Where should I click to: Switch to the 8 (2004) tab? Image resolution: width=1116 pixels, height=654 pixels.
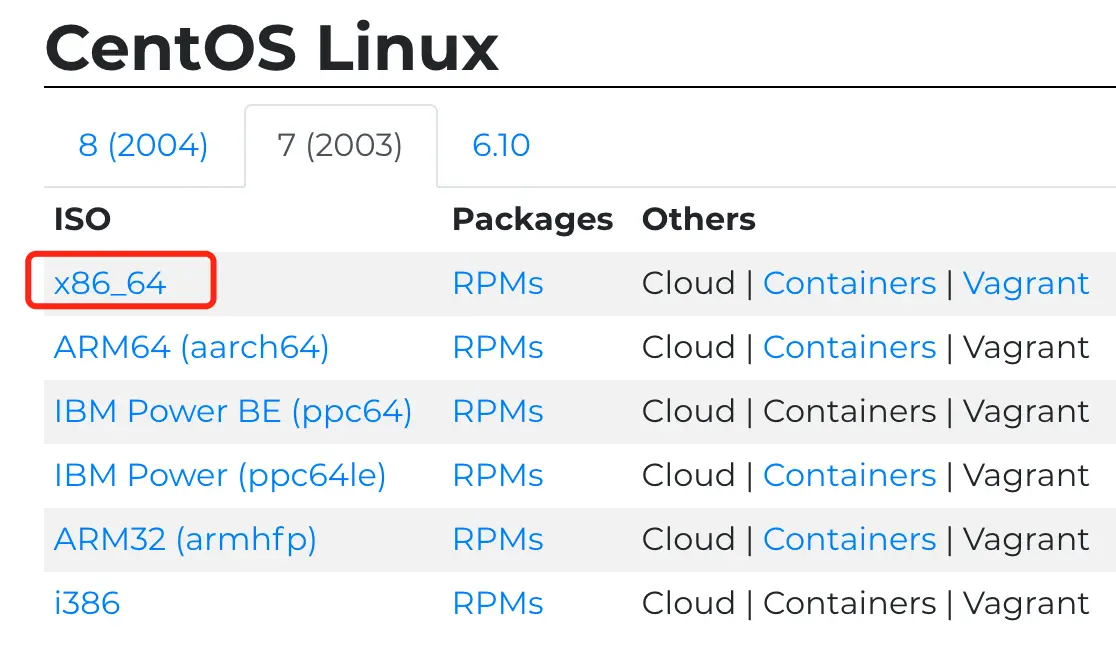(143, 146)
